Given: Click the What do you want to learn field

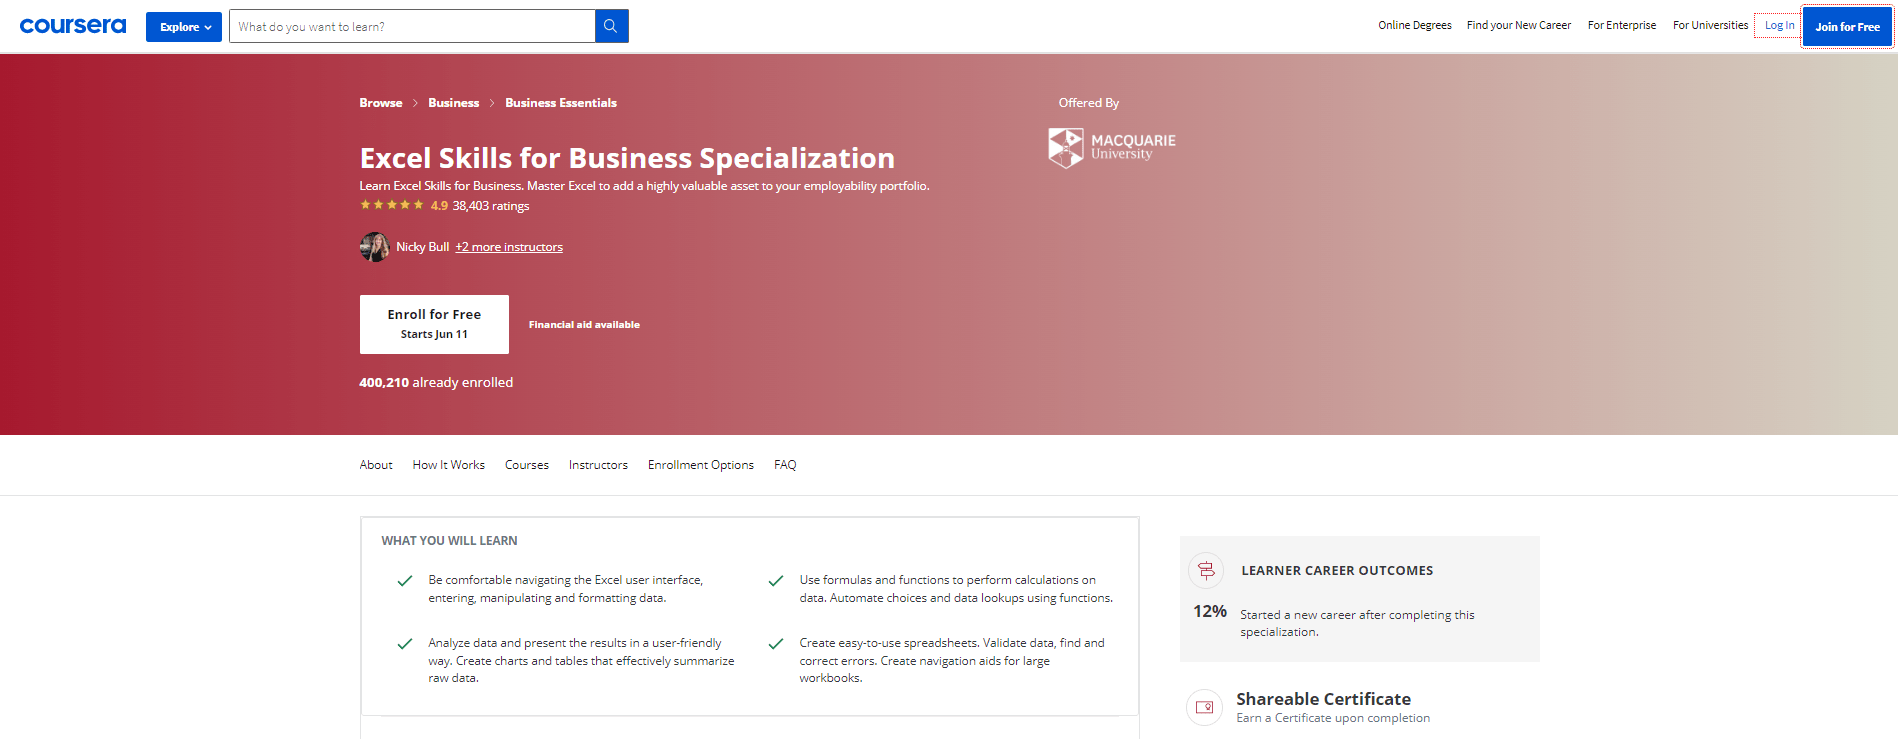Looking at the screenshot, I should coord(412,25).
